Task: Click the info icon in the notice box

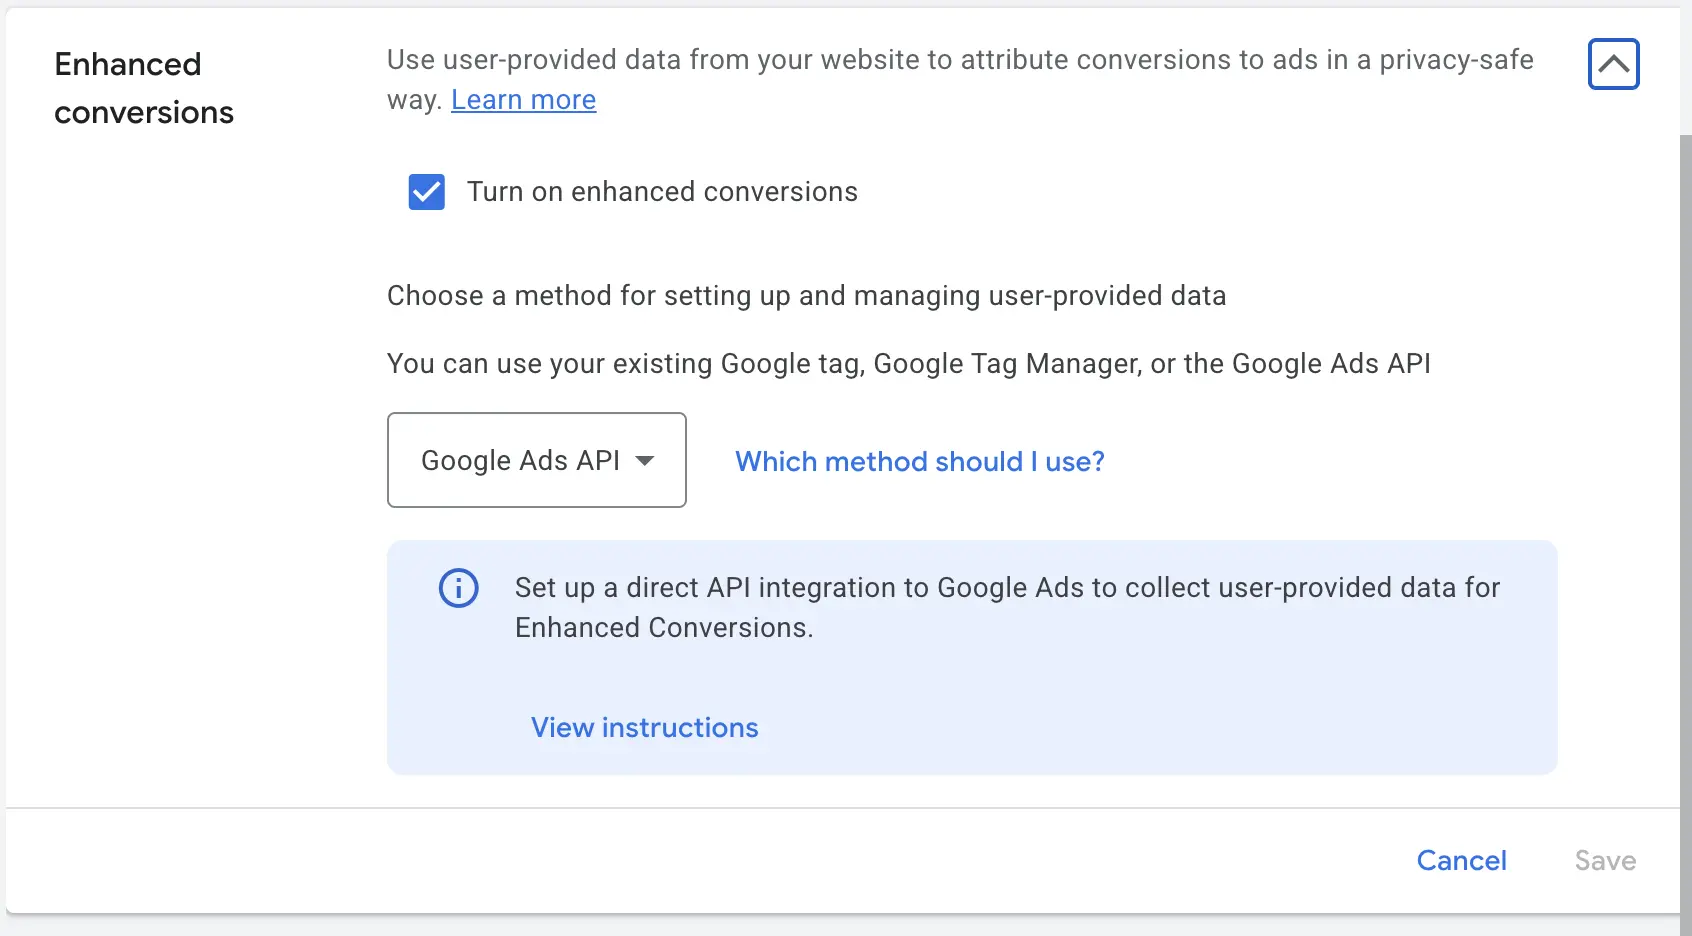Action: (x=459, y=588)
